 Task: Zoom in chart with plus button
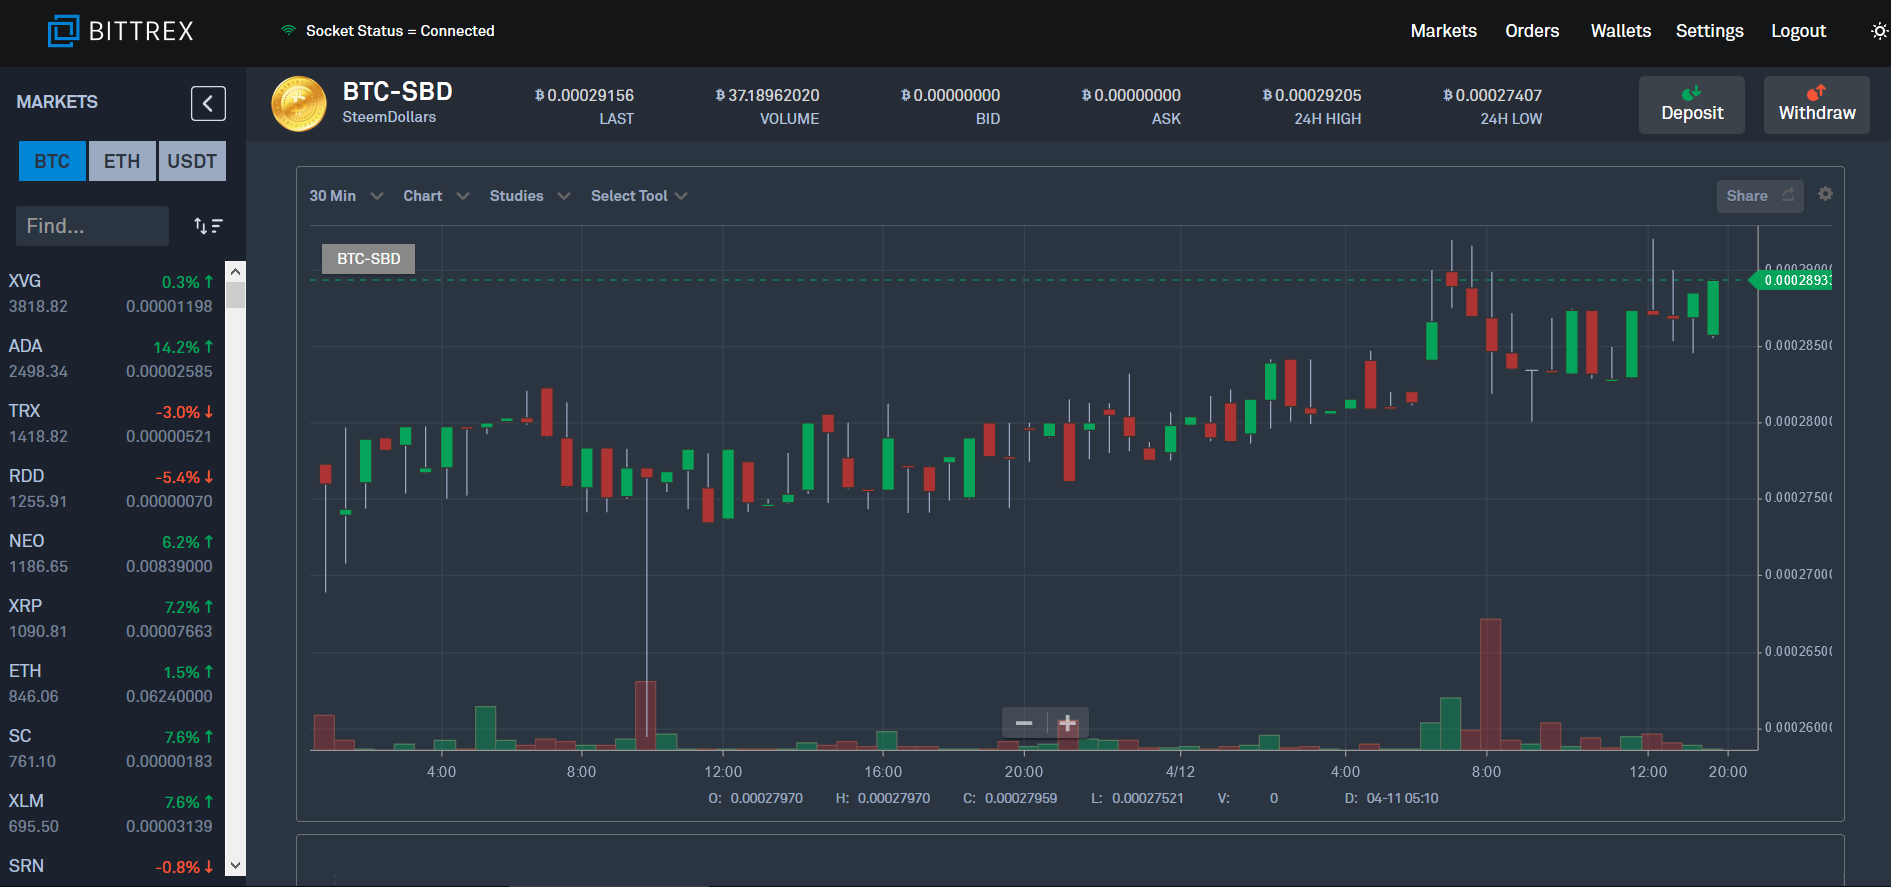[x=1068, y=723]
